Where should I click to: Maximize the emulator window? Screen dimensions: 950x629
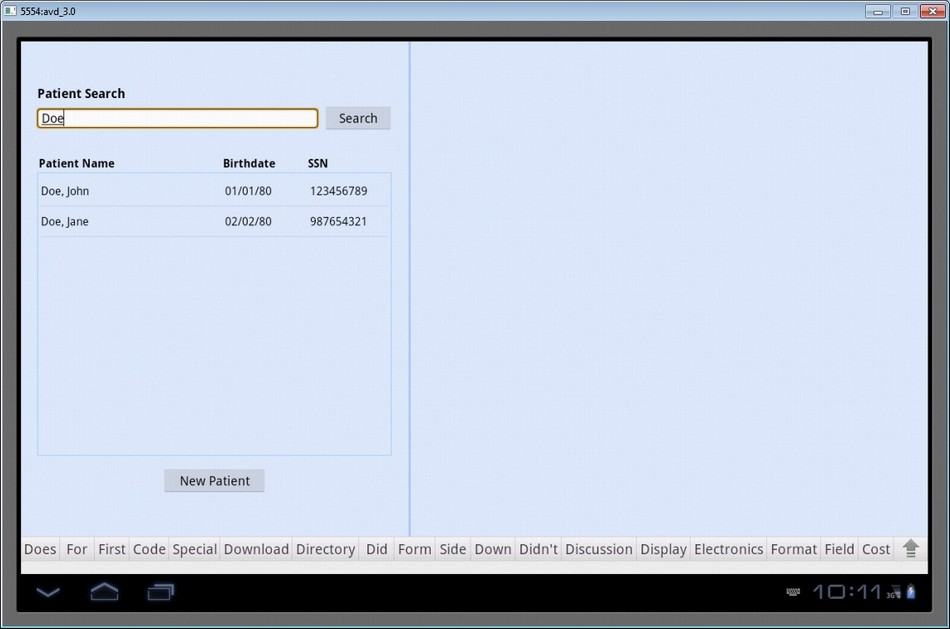click(905, 11)
